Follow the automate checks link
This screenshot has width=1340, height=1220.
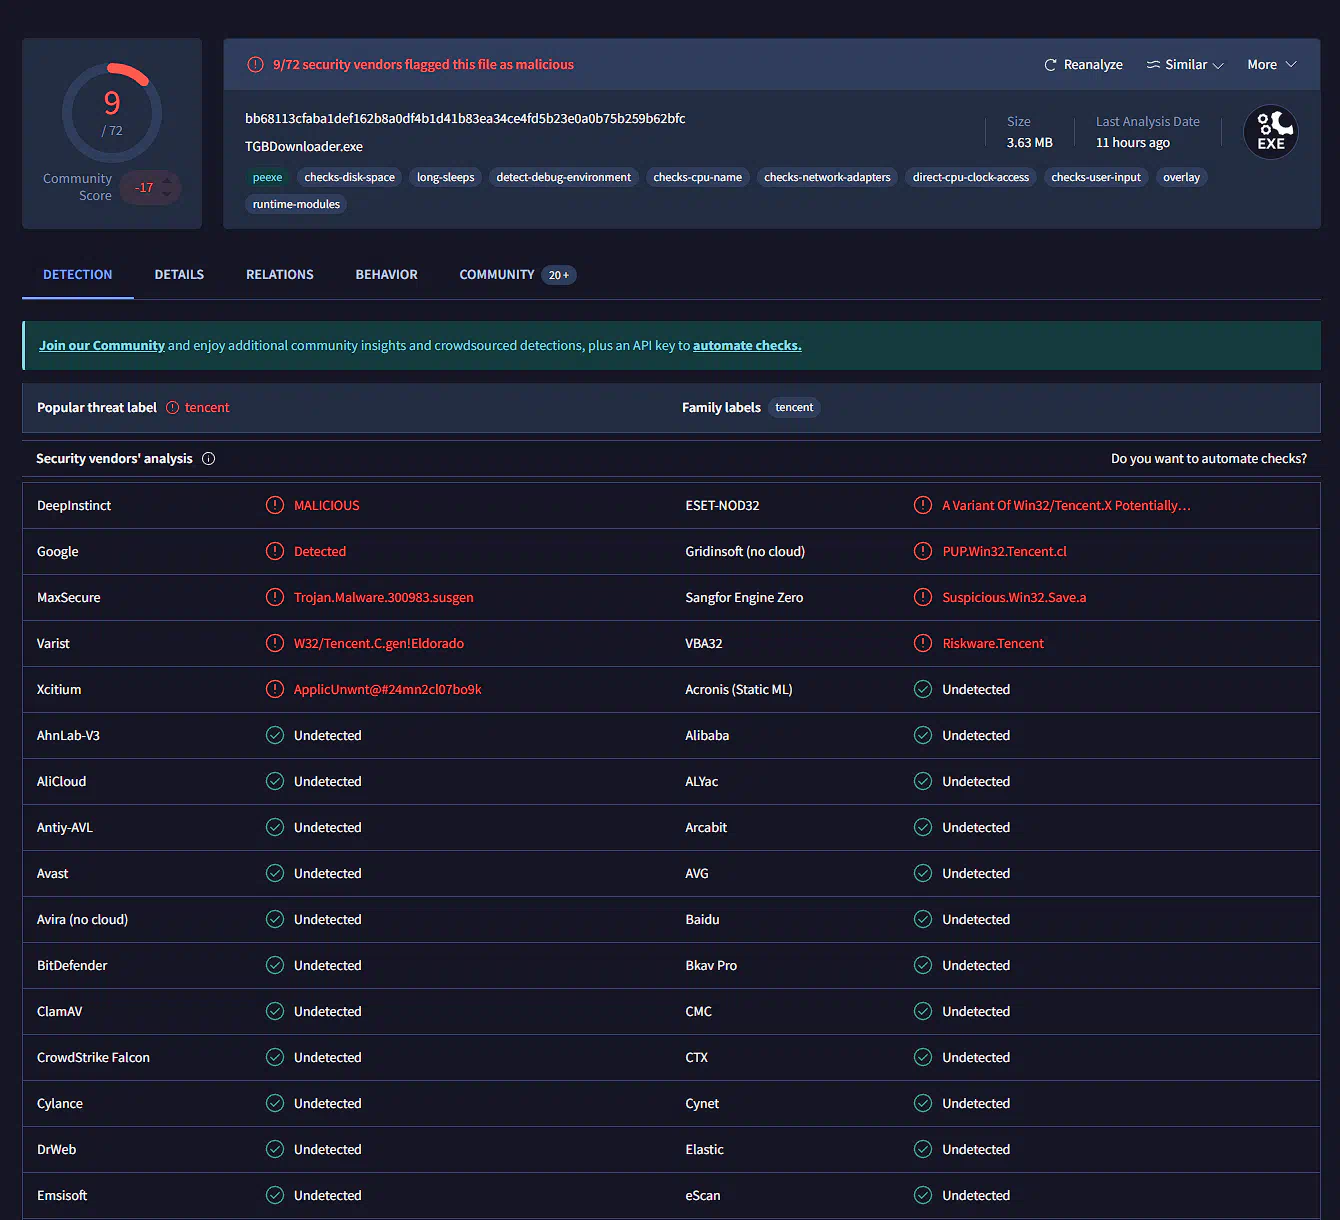coord(747,346)
